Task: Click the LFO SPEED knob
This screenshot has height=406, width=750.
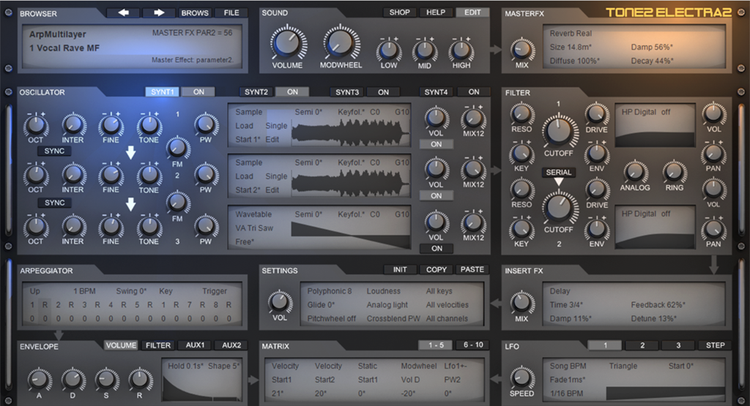Action: [x=521, y=378]
